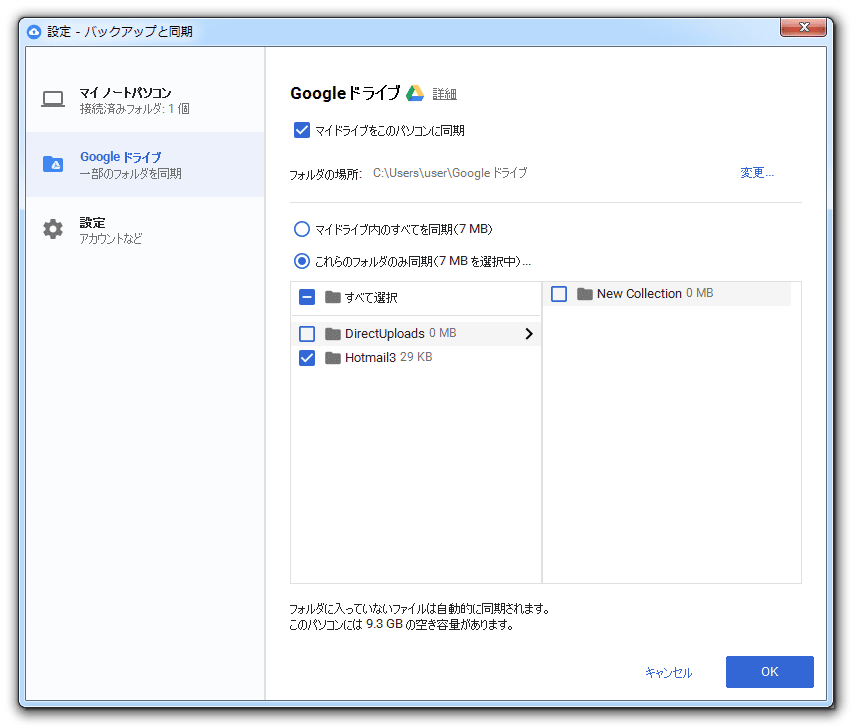Click the 29 KB size text
The image size is (854, 728).
(x=416, y=357)
